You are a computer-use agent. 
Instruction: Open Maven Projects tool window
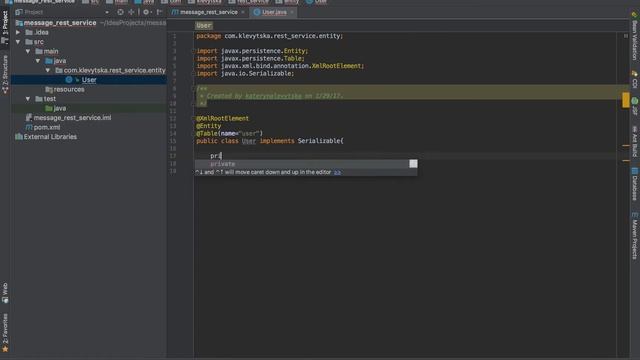635,236
